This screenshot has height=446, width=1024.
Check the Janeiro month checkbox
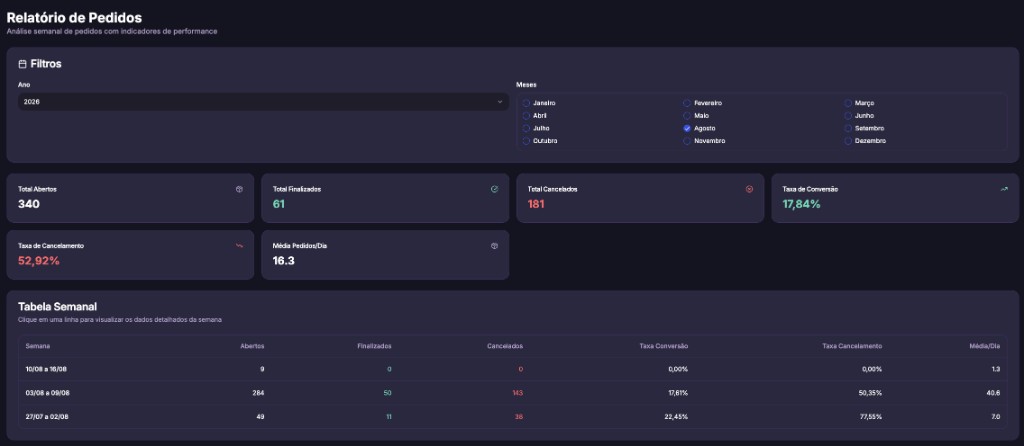tap(526, 103)
